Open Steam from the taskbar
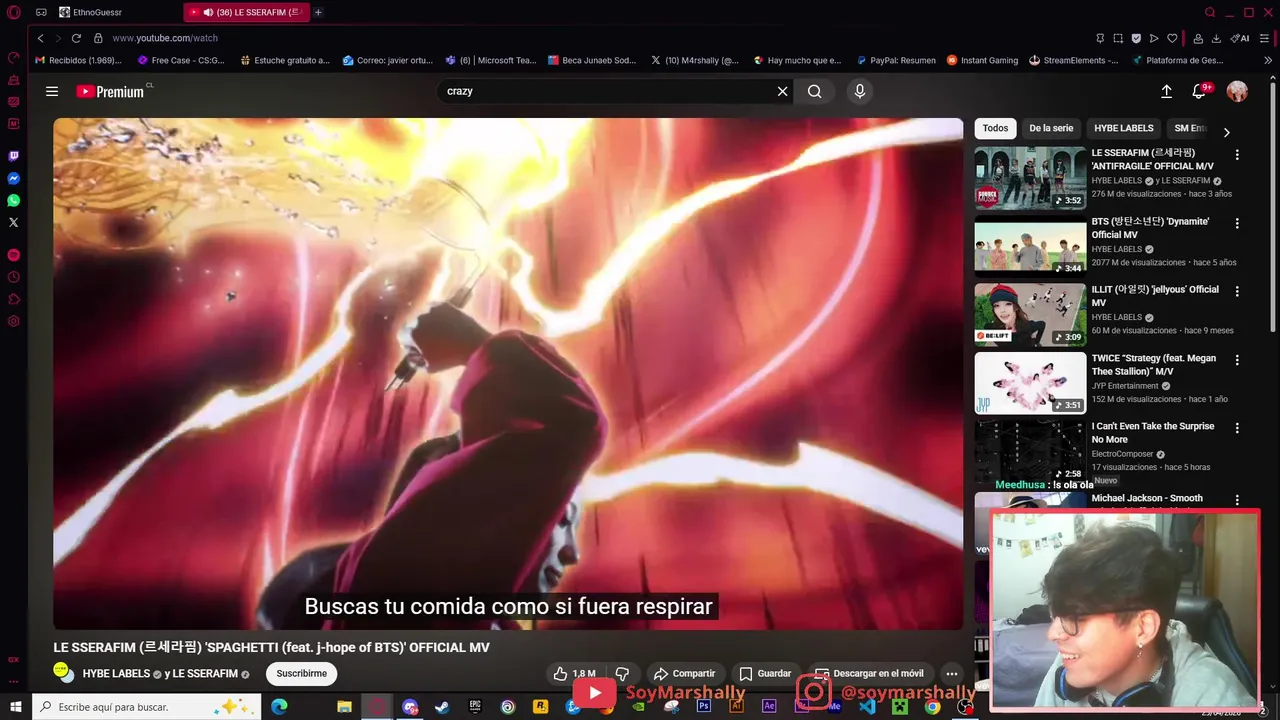Viewport: 1280px width, 720px height. point(442,707)
